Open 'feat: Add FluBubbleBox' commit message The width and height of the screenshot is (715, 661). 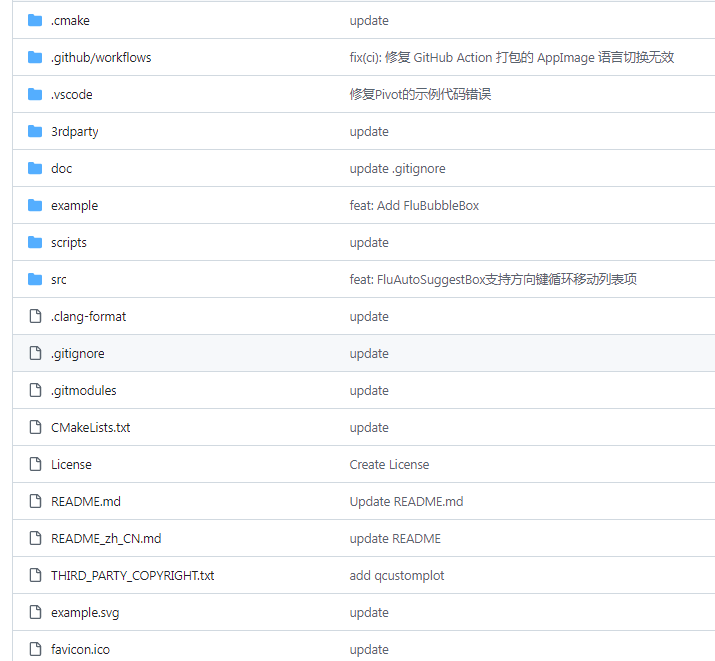414,206
